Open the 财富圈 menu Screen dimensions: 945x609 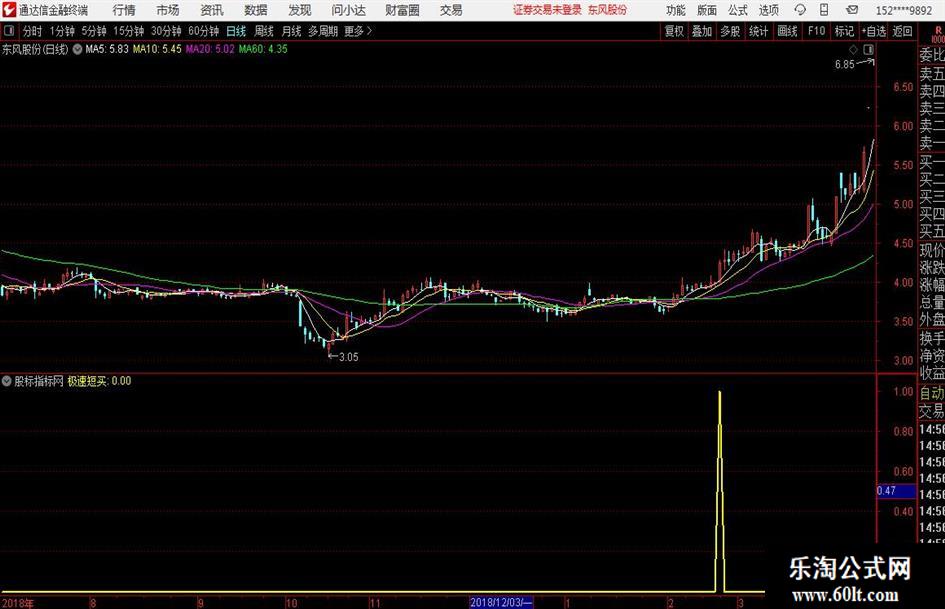coord(402,10)
